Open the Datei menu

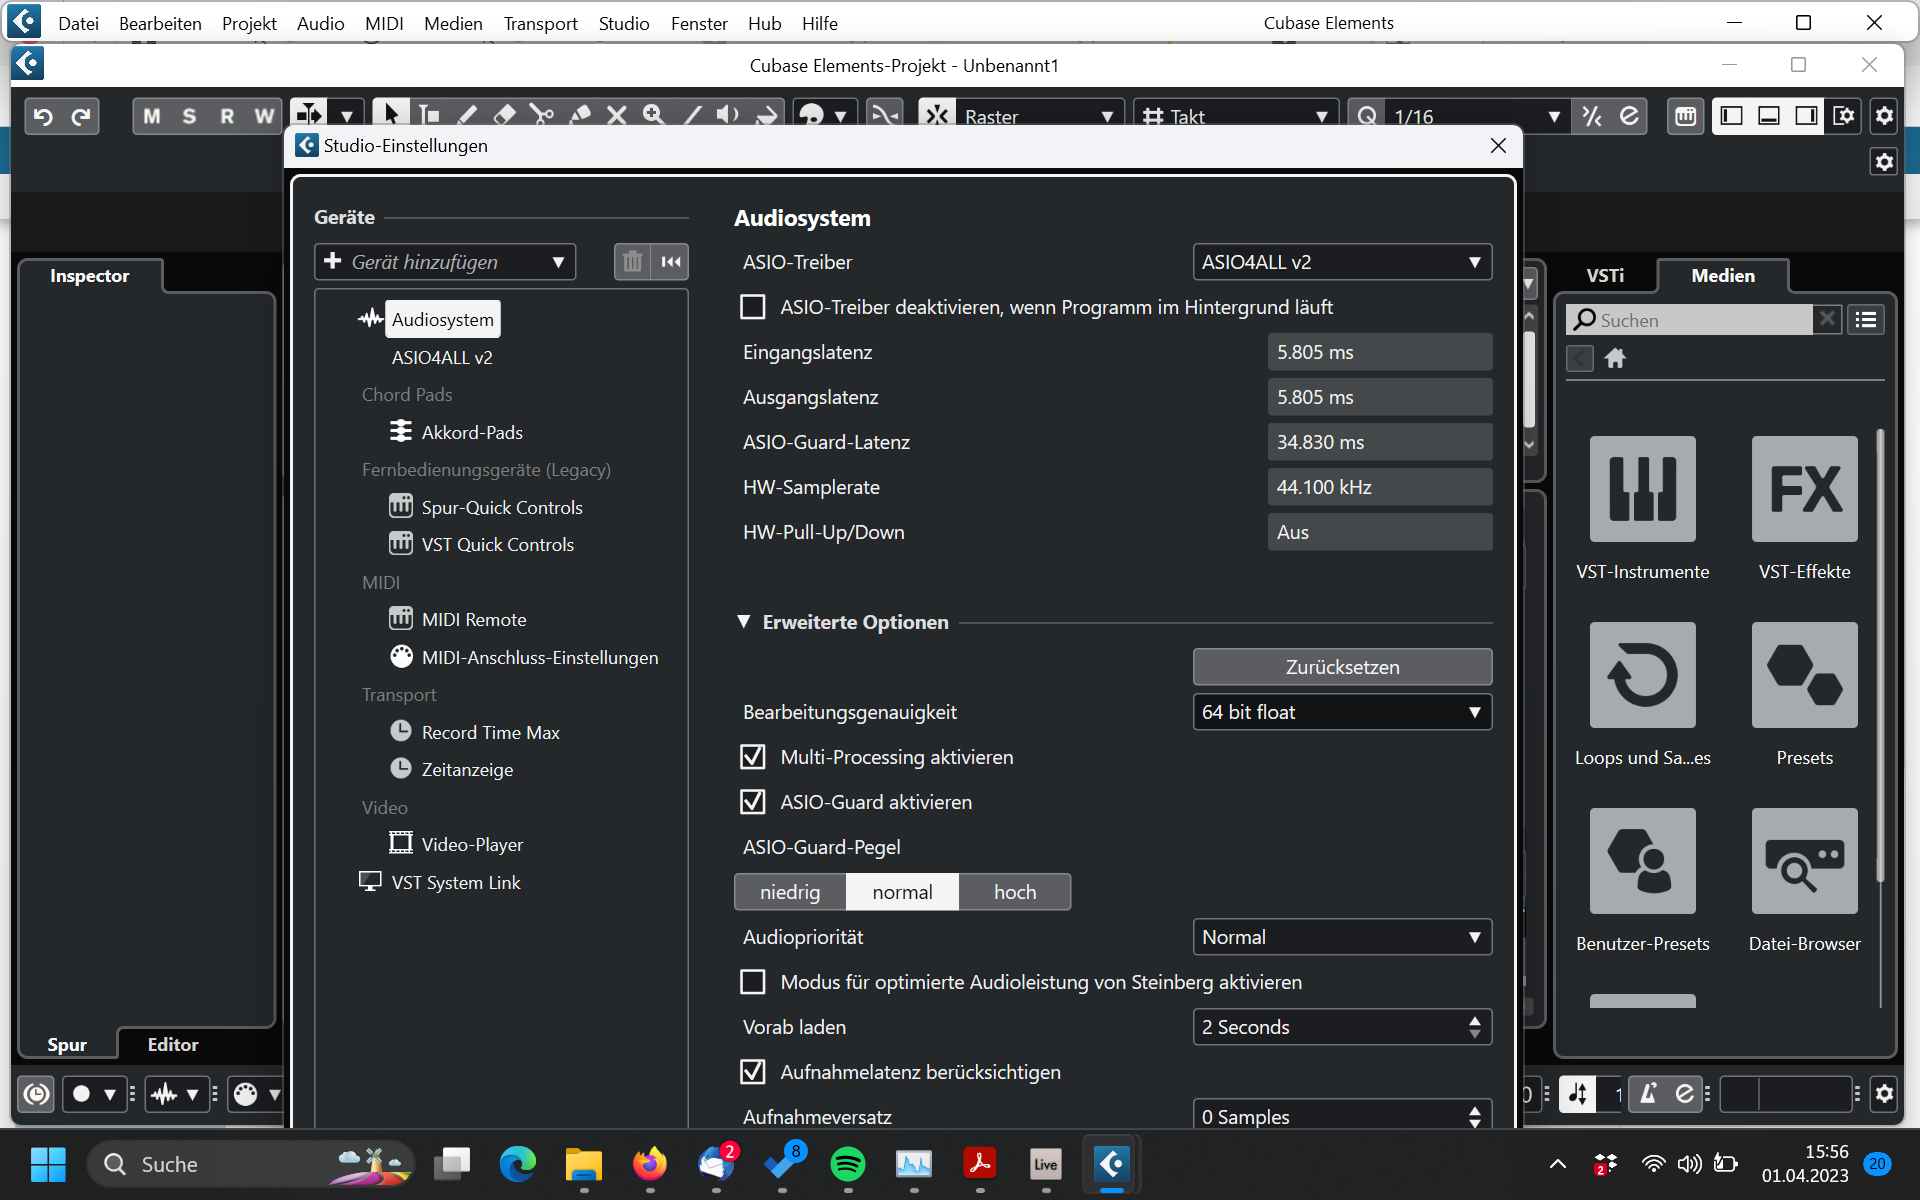point(78,23)
